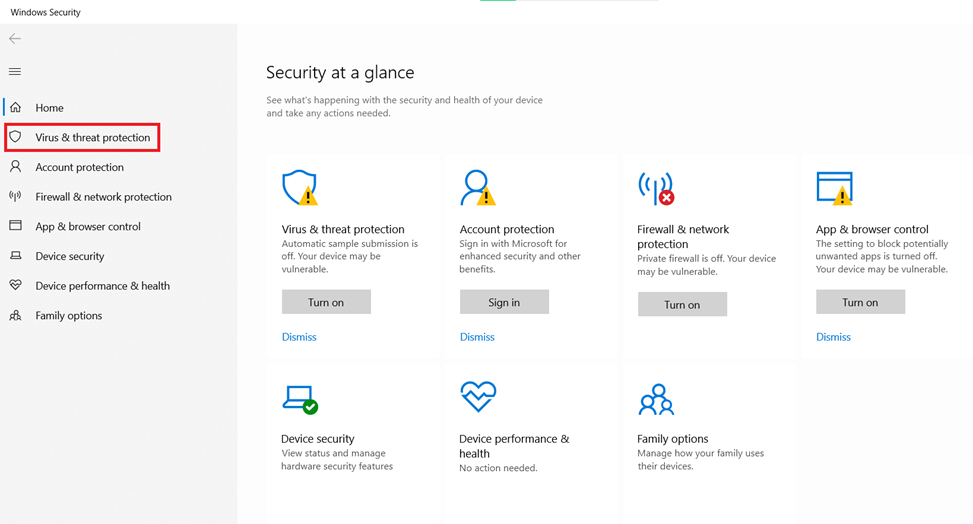Screen dimensions: 973x524
Task: Click the back arrow icon
Action: click(x=15, y=39)
